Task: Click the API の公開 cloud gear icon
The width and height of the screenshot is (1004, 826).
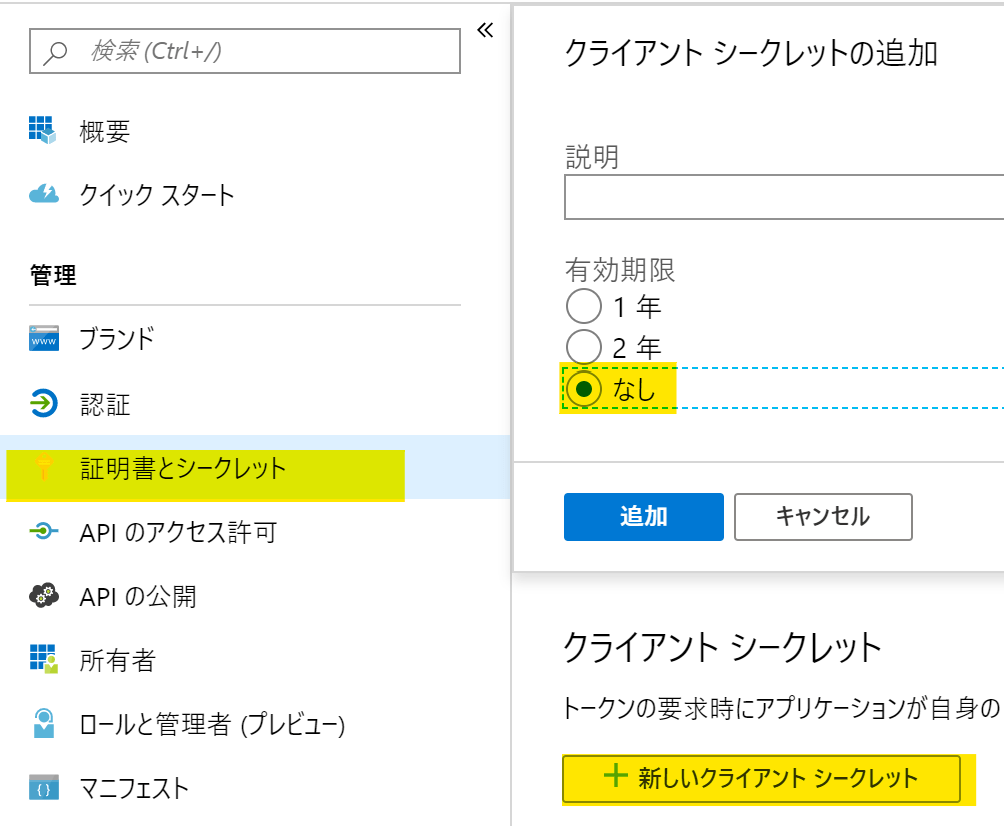Action: coord(44,596)
